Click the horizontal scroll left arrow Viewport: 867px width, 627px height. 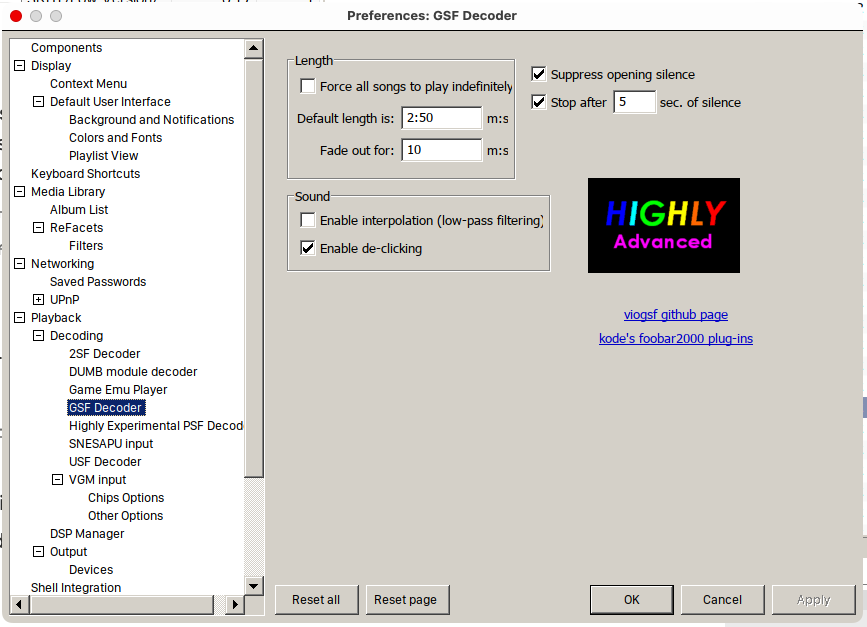19,604
